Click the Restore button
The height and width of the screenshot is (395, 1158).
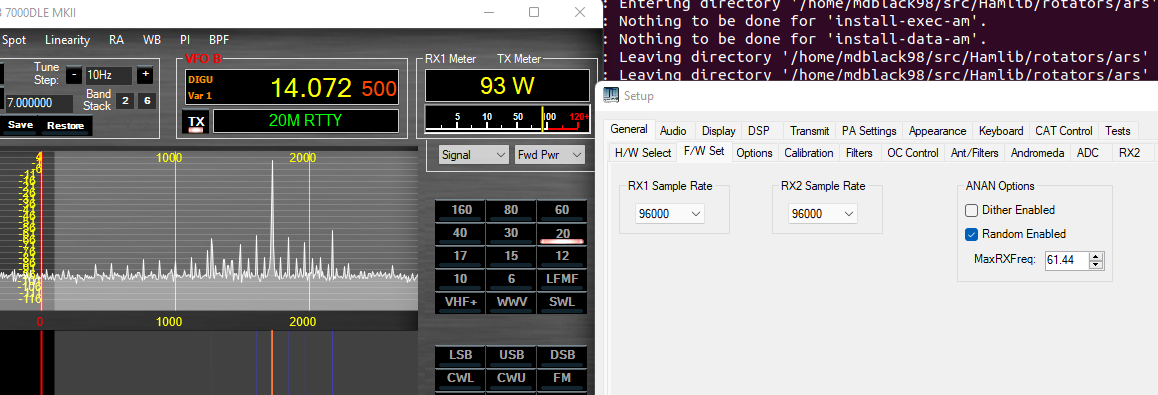66,126
